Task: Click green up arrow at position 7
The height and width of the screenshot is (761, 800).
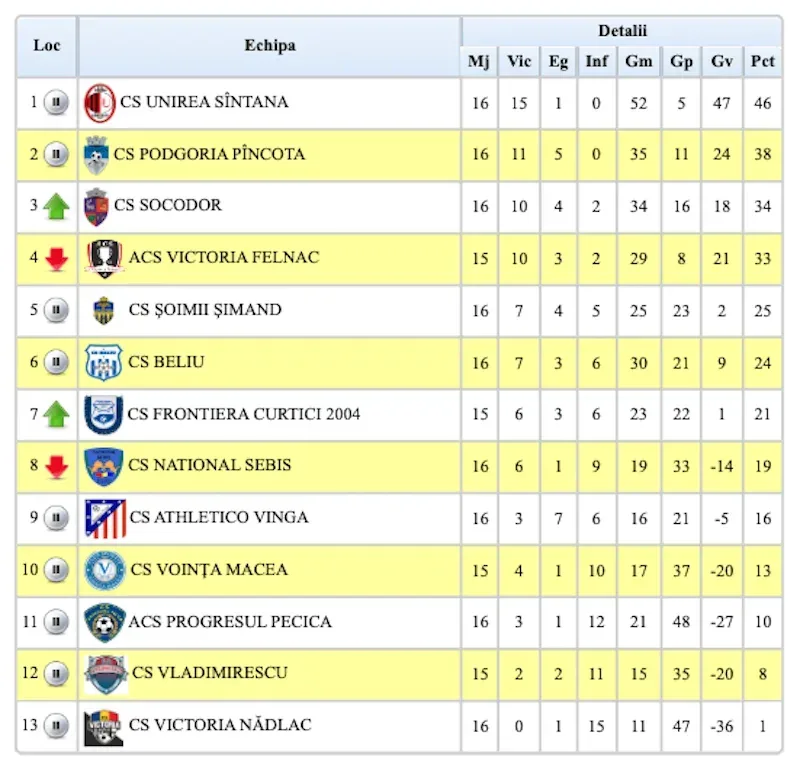Action: click(56, 414)
